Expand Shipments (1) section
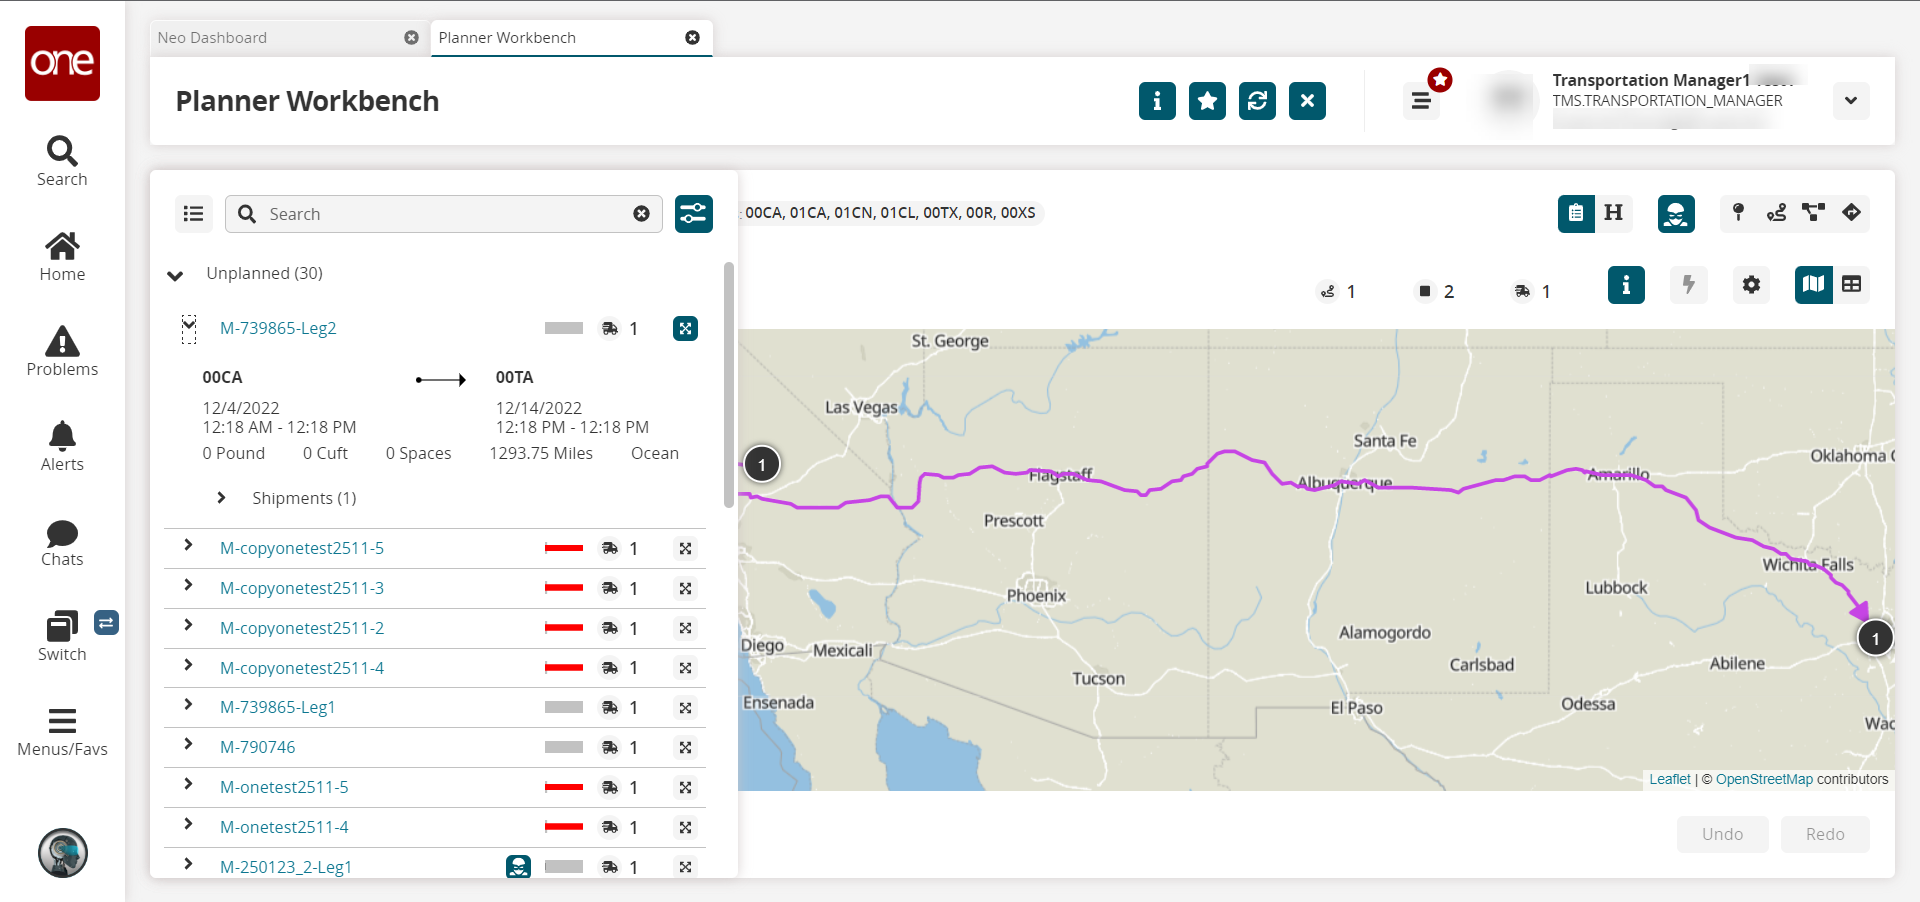 pos(221,498)
